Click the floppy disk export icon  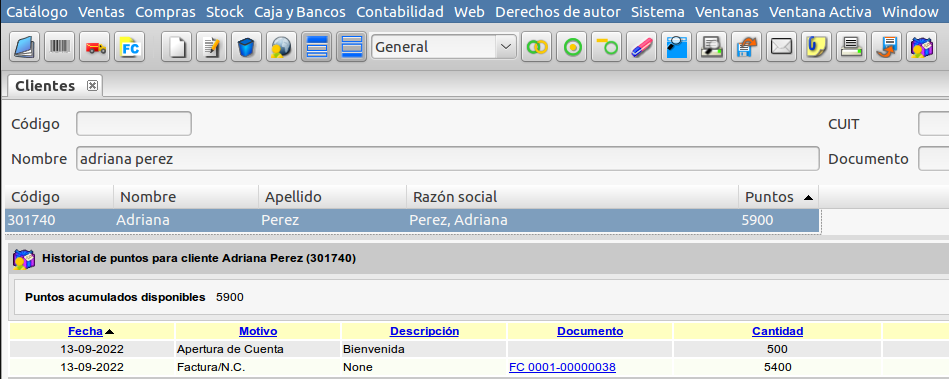click(x=747, y=47)
